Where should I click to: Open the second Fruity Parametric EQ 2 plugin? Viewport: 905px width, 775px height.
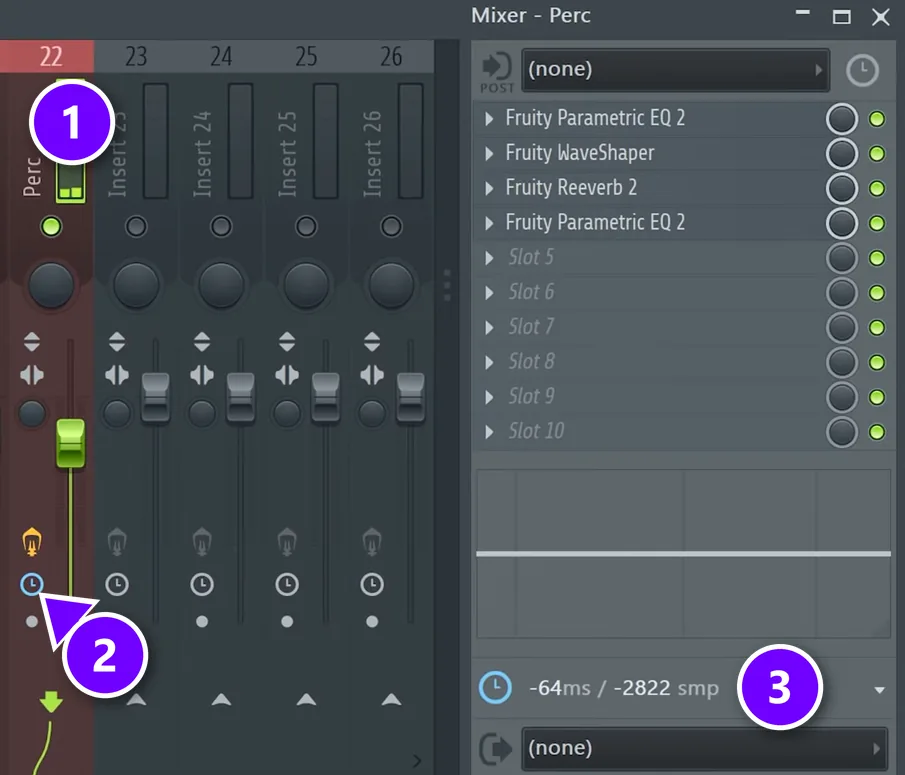tap(595, 223)
